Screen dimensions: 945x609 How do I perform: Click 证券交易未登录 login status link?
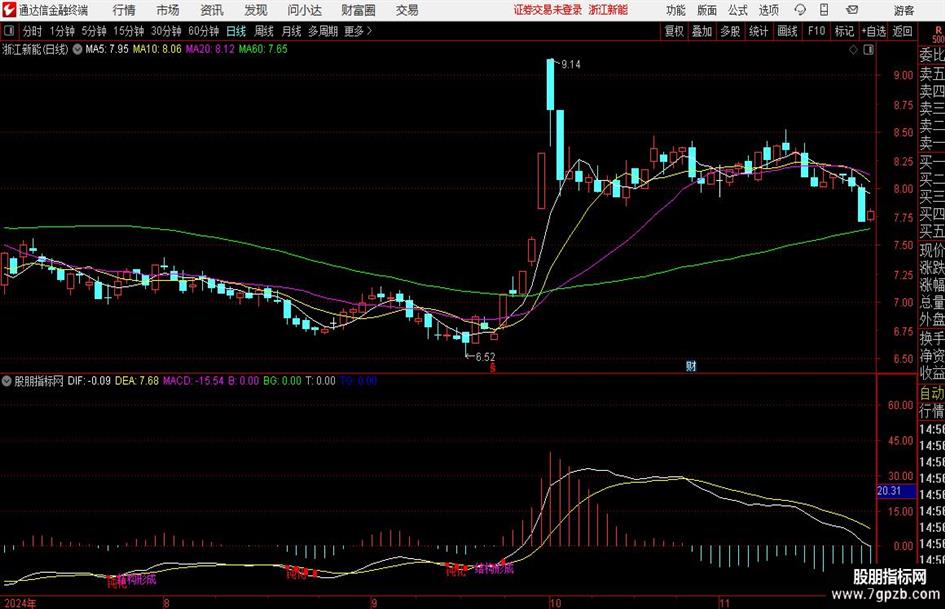pos(548,10)
